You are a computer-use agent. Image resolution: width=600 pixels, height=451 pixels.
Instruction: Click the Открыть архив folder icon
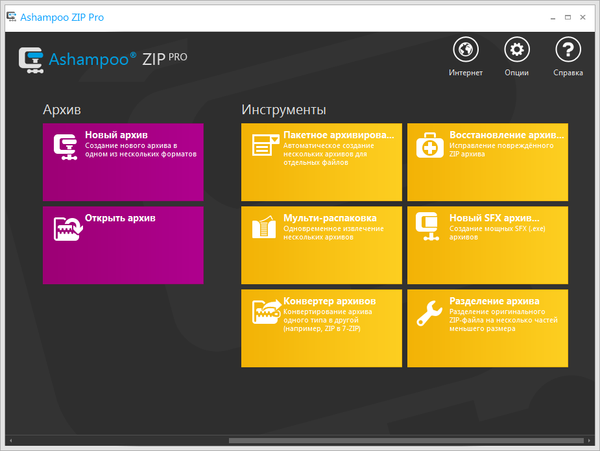tap(67, 227)
